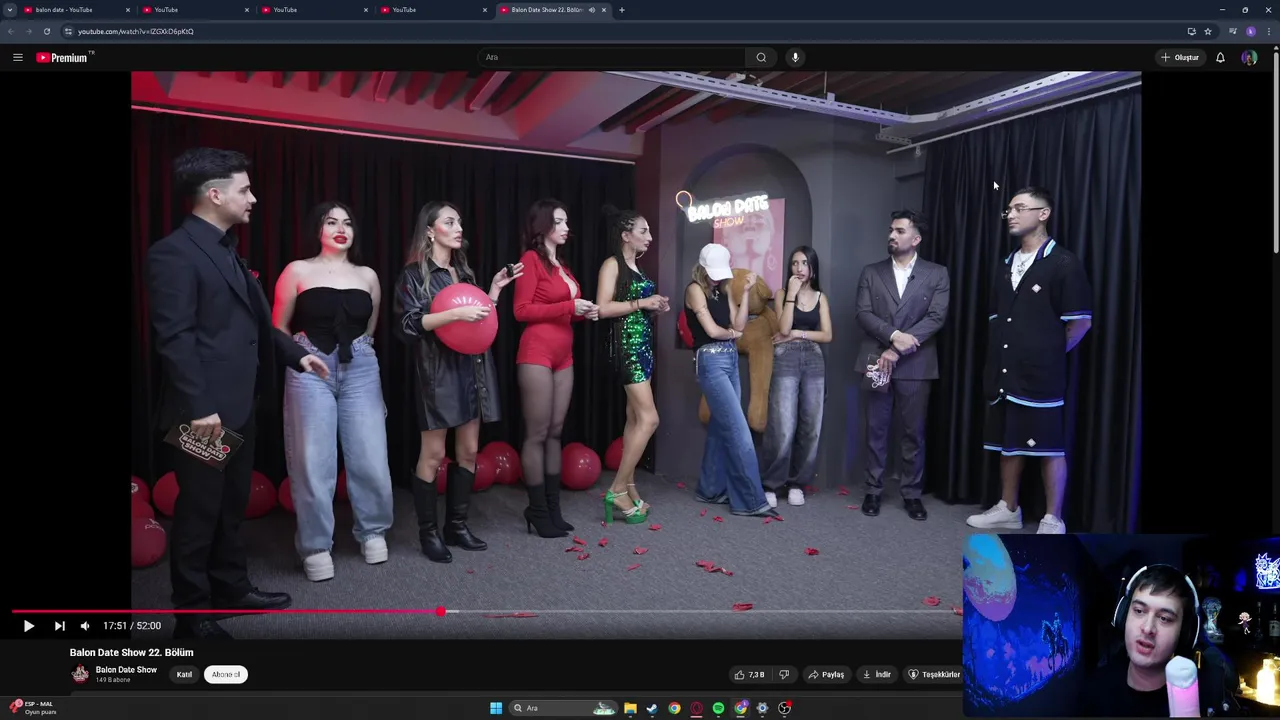Image resolution: width=1280 pixels, height=720 pixels.
Task: Download the video with İndir
Action: click(x=877, y=675)
